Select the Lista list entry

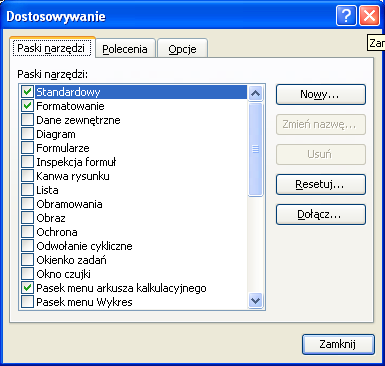tap(47, 190)
